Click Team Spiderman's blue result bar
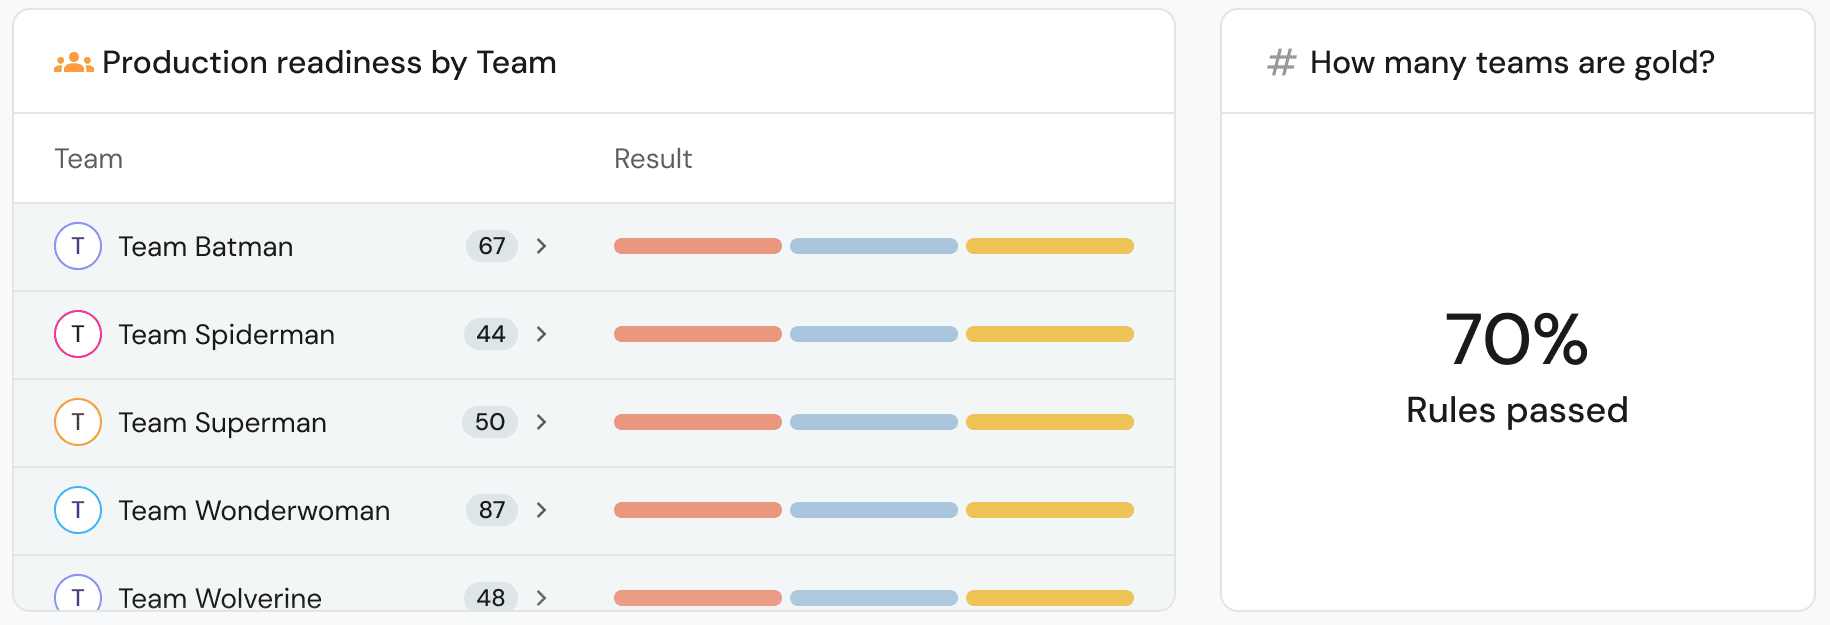 [x=873, y=334]
